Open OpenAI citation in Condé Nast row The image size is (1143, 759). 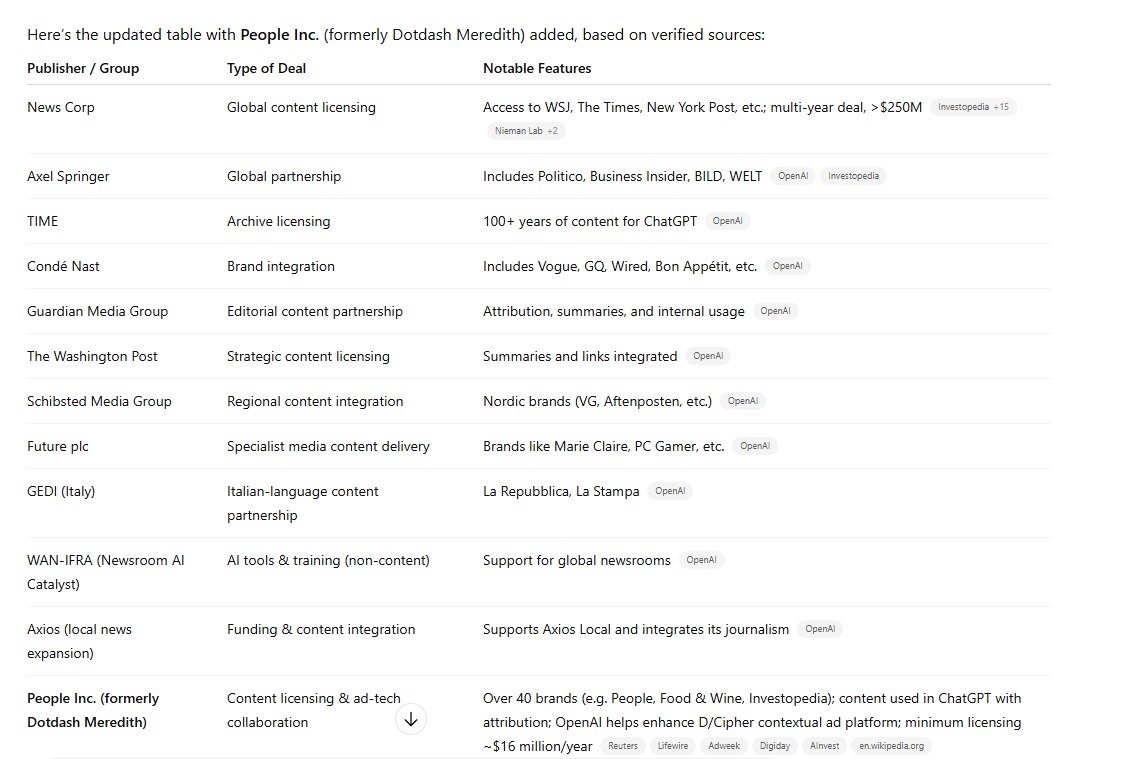click(x=787, y=265)
